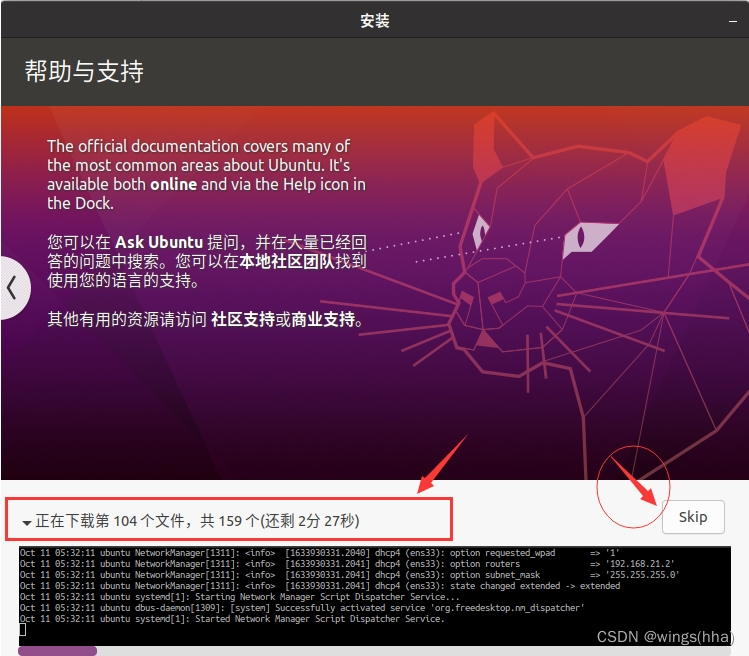This screenshot has width=749, height=656.
Task: Open the 社区支持 link
Action: click(243, 319)
